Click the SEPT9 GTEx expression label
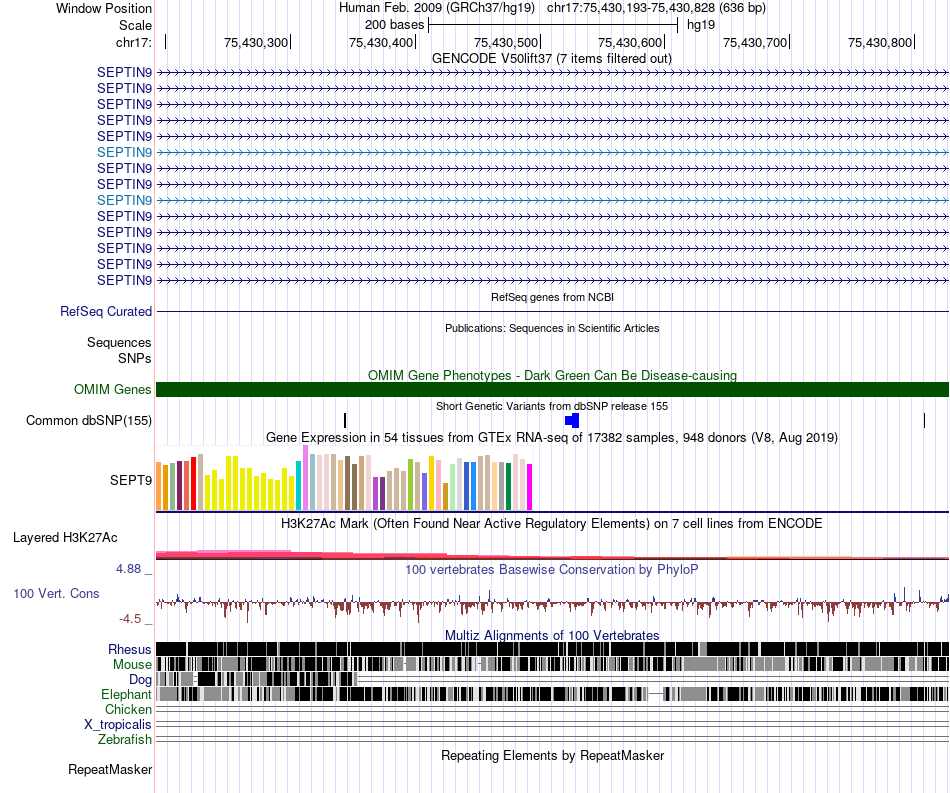This screenshot has height=793, width=950. 131,480
